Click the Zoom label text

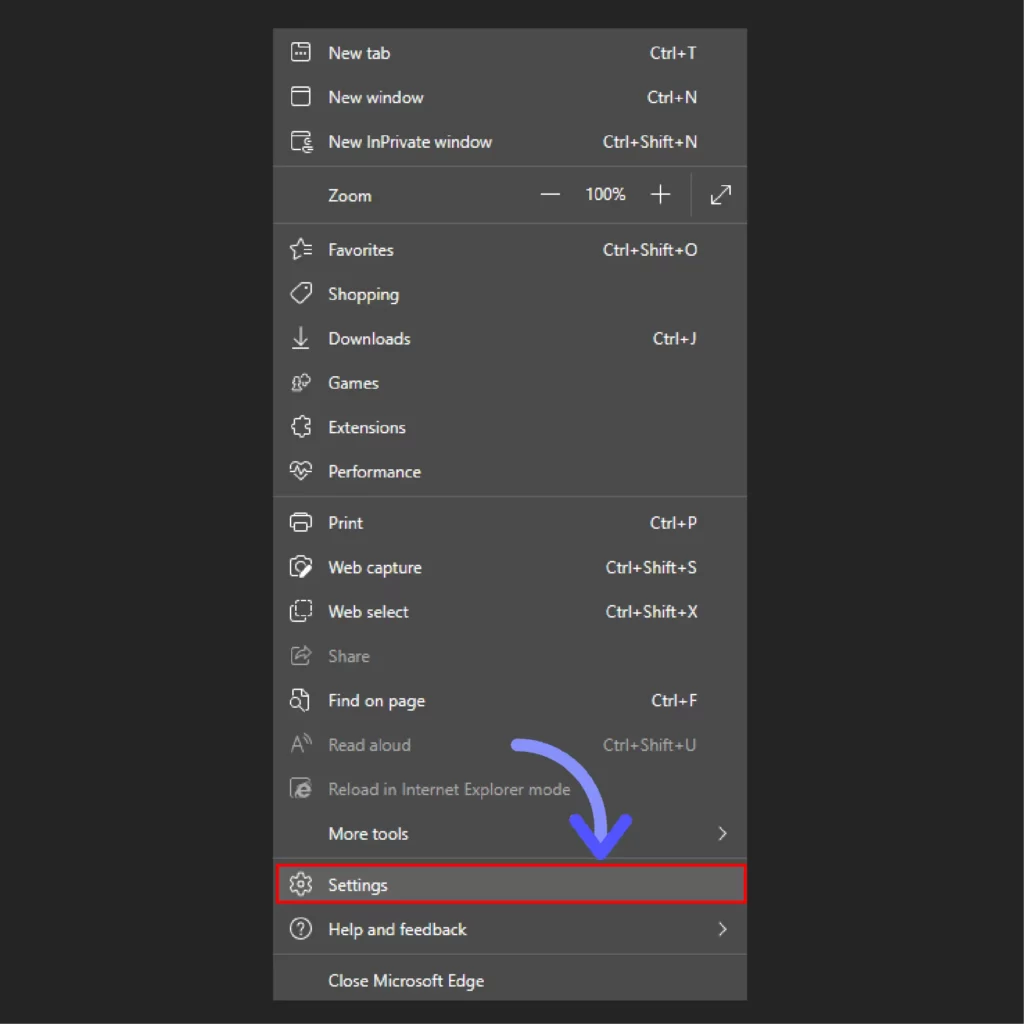click(x=349, y=196)
